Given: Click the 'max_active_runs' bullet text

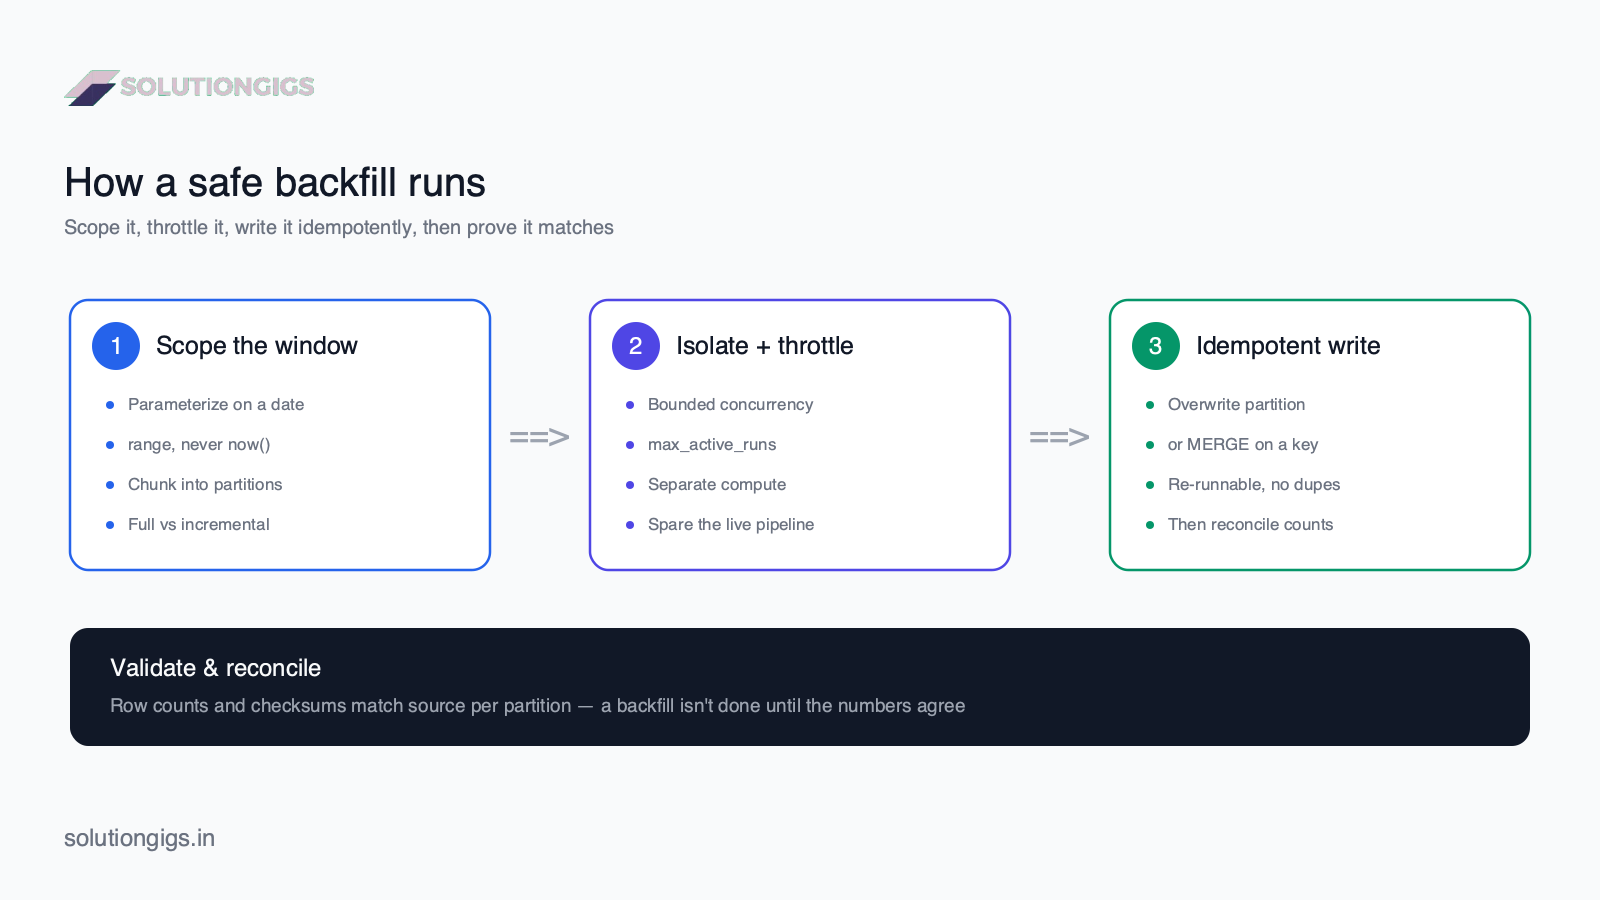Looking at the screenshot, I should coord(712,445).
